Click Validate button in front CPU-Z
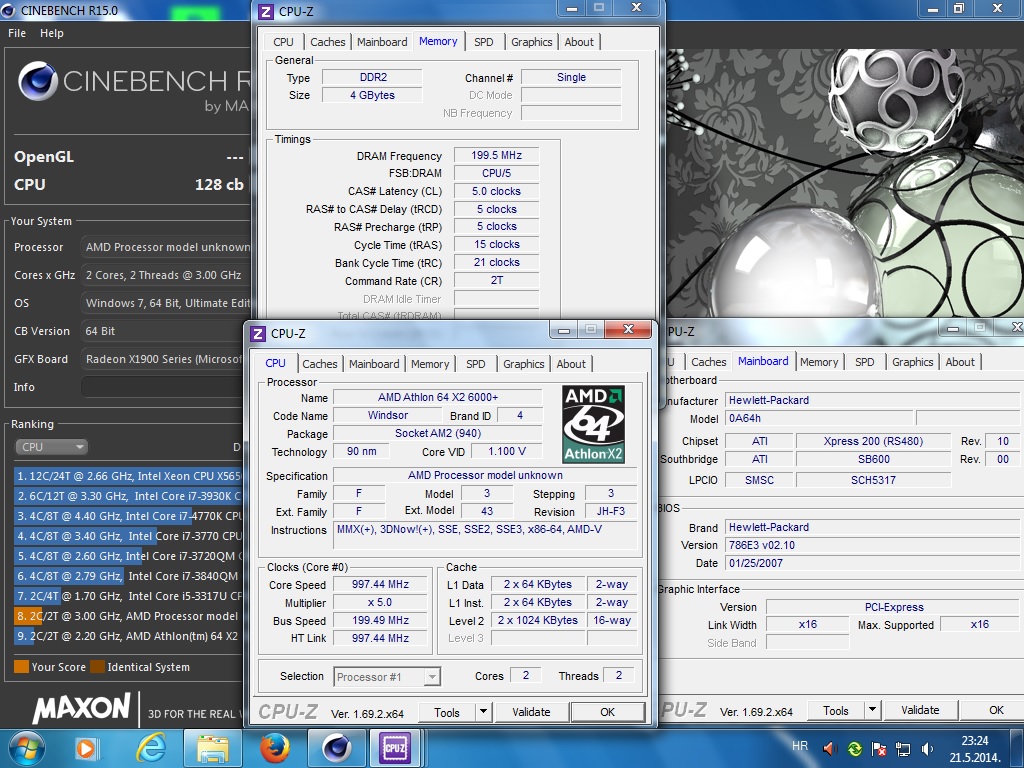This screenshot has height=768, width=1024. pos(531,712)
